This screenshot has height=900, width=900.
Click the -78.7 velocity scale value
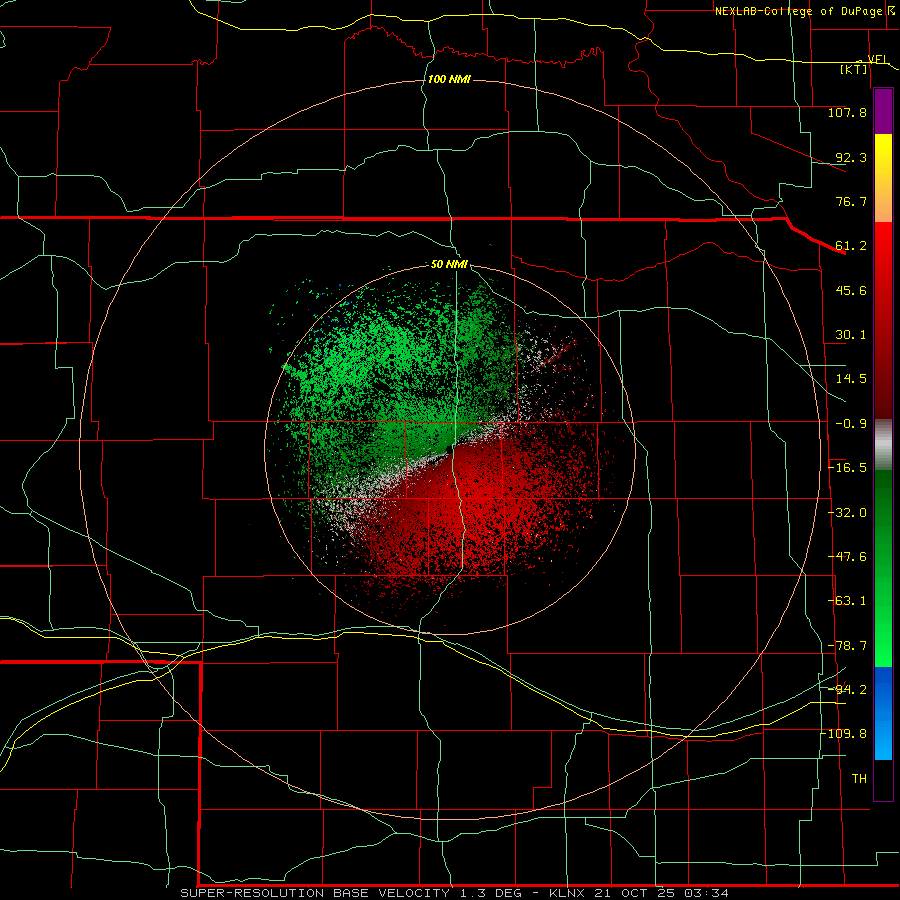[847, 646]
